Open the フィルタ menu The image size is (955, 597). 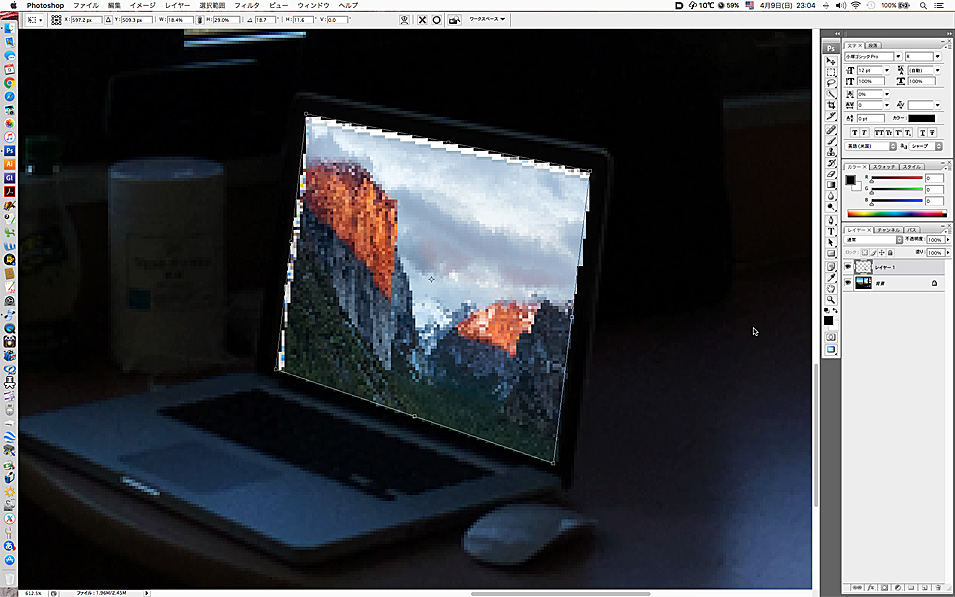point(247,5)
